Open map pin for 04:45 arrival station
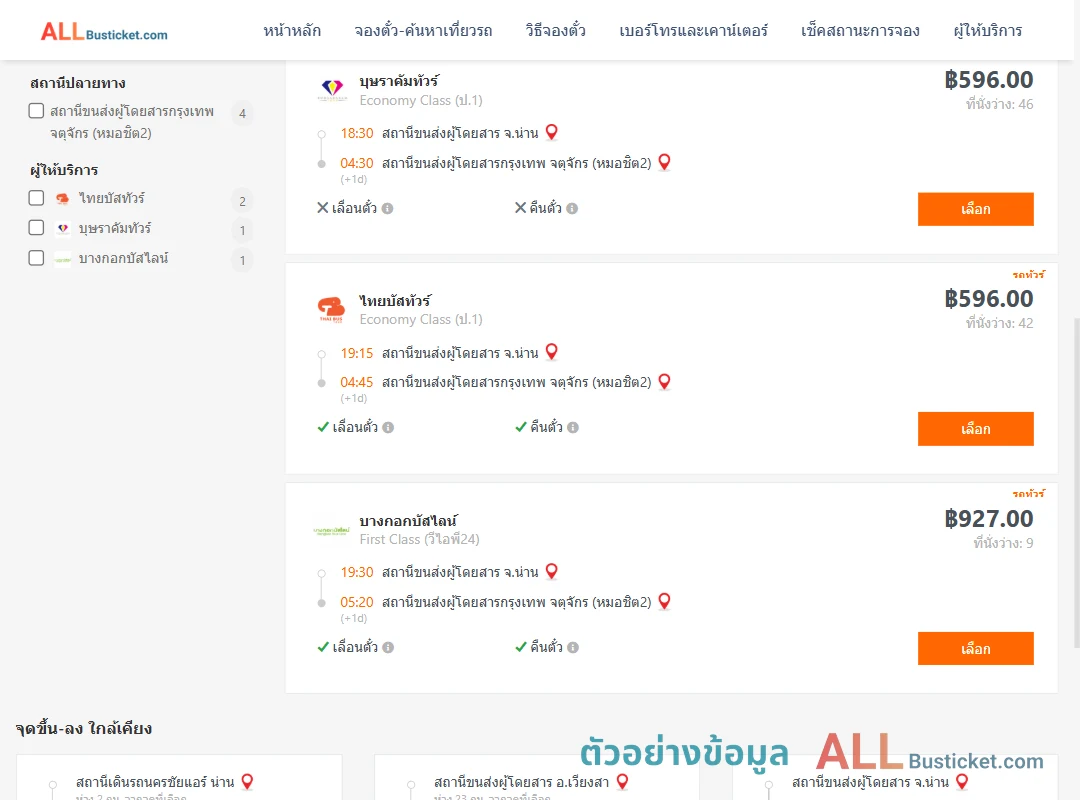This screenshot has width=1080, height=800. click(x=665, y=382)
